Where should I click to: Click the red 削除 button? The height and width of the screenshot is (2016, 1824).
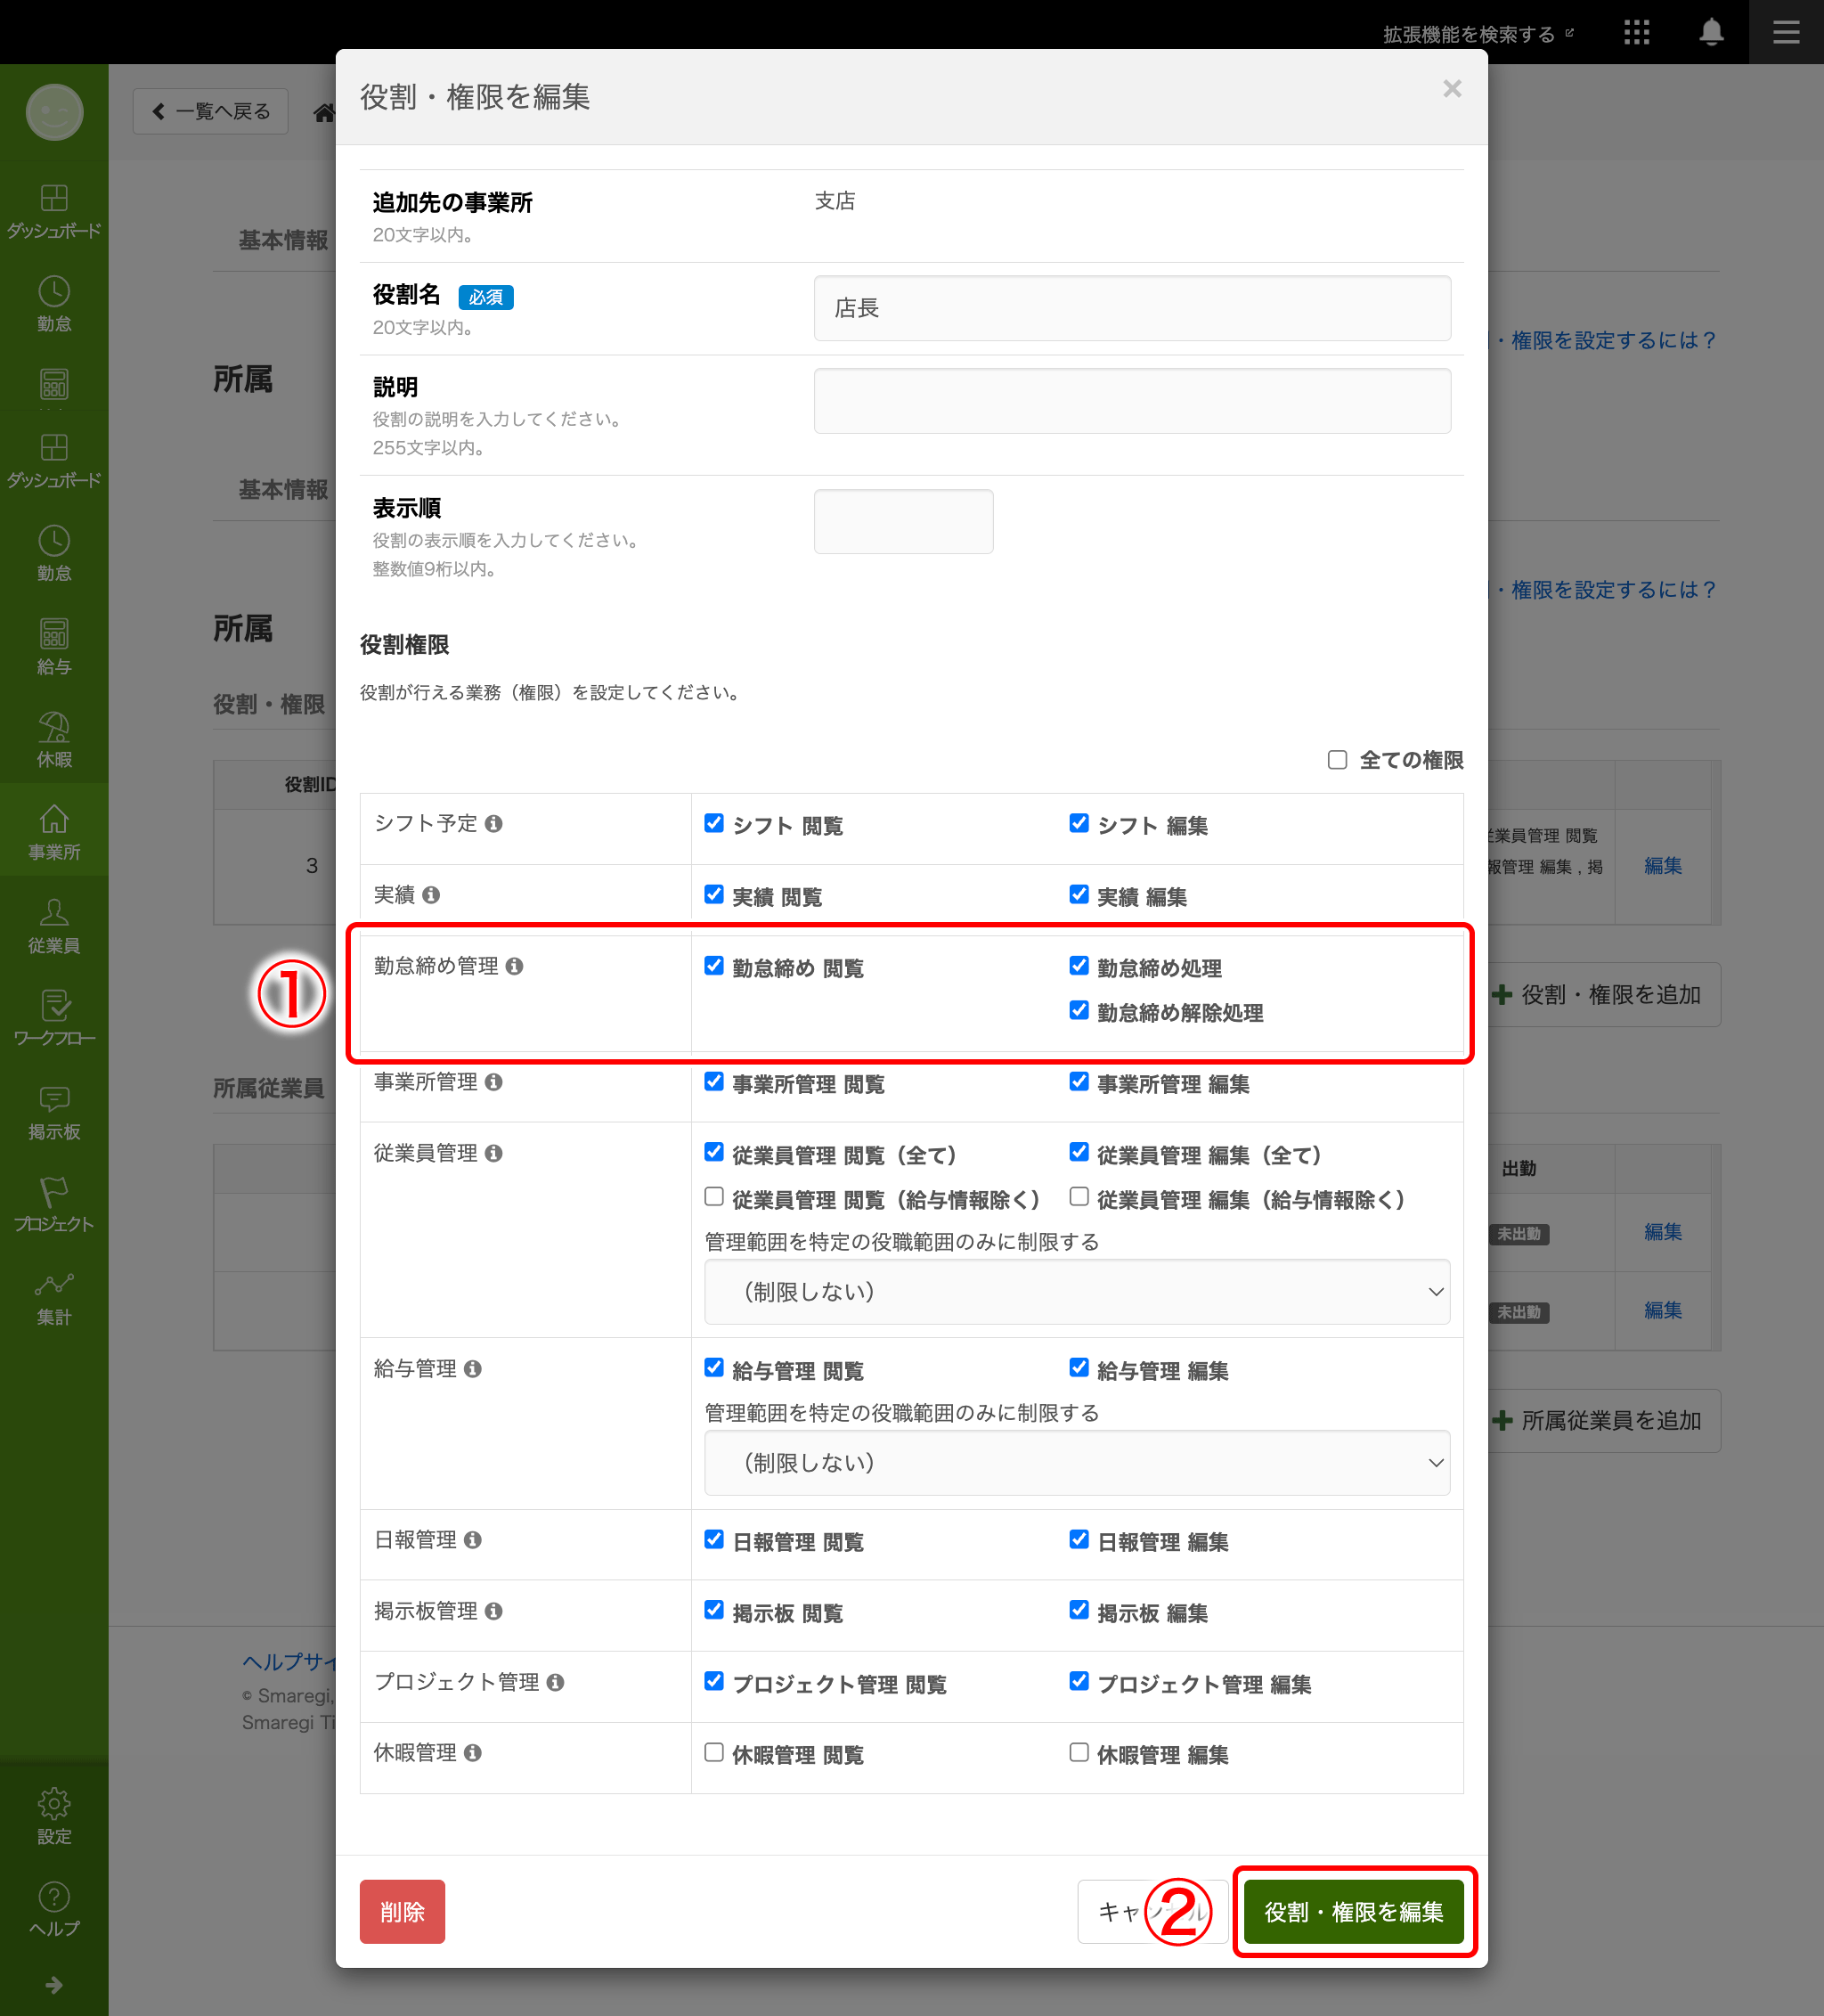402,1912
